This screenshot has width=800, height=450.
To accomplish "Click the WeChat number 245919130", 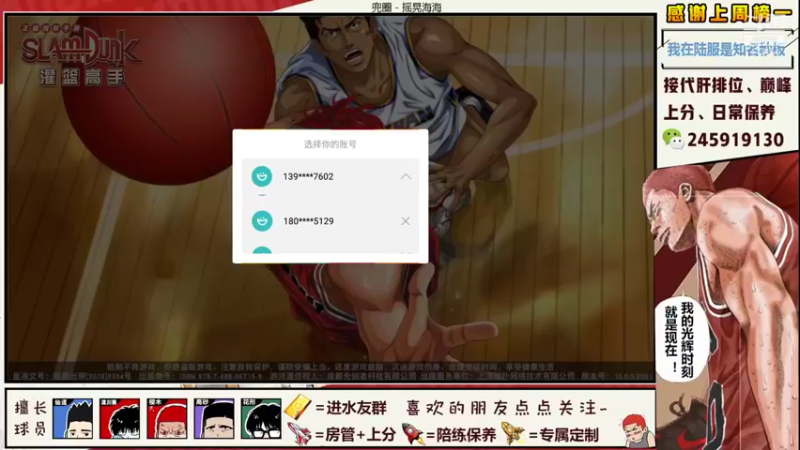I will coord(735,140).
